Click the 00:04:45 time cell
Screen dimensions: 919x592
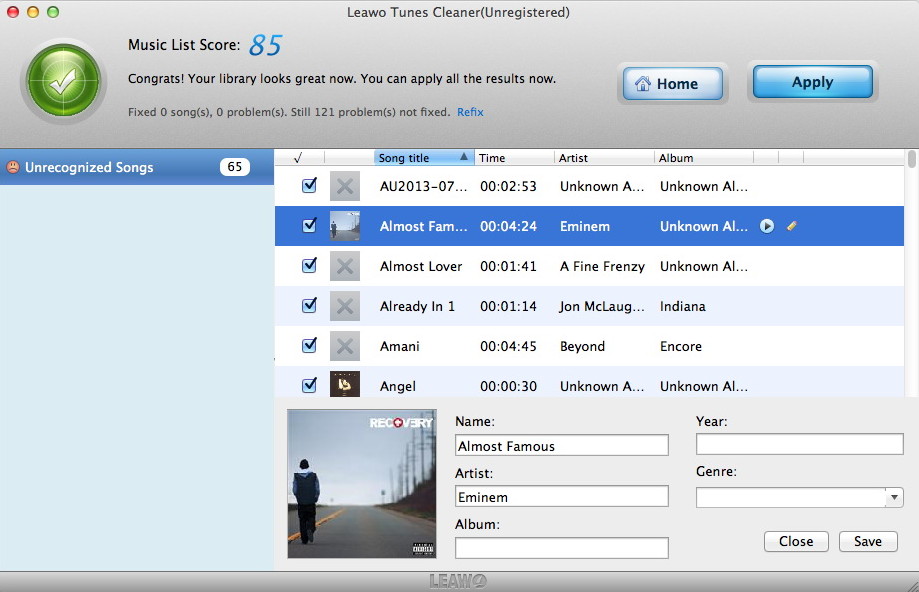(508, 346)
